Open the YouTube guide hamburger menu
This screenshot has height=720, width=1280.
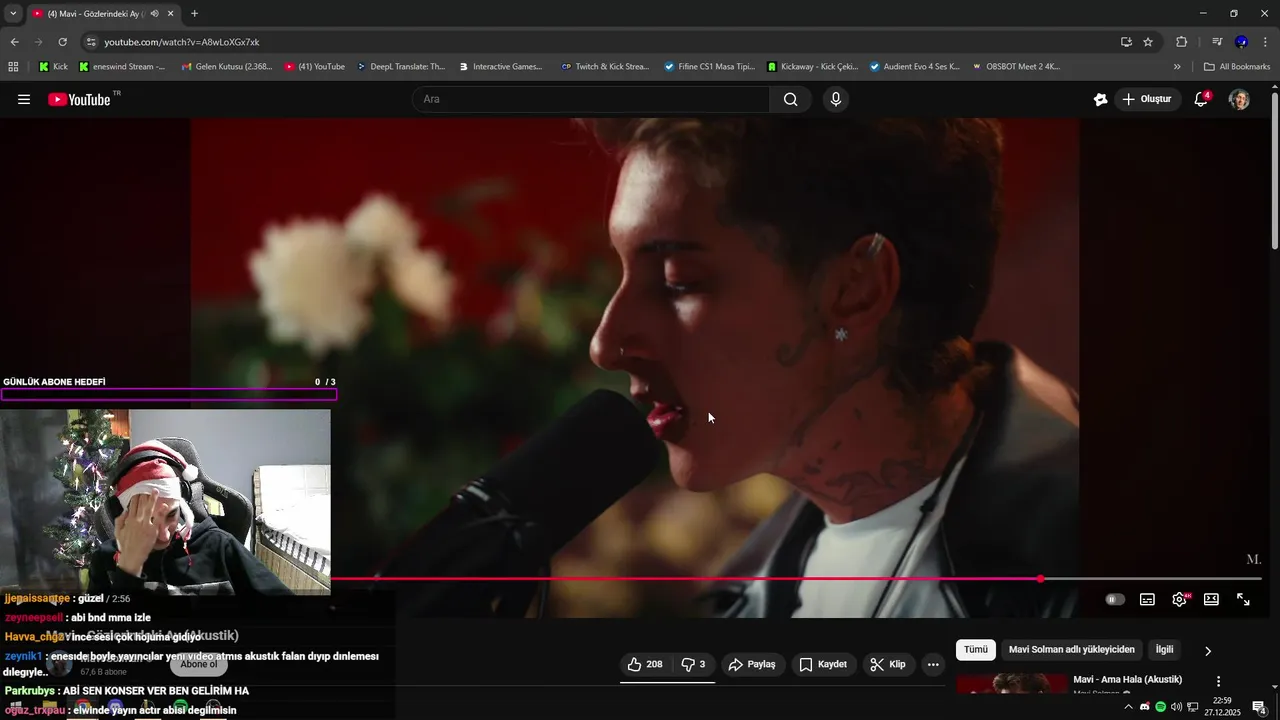24,99
